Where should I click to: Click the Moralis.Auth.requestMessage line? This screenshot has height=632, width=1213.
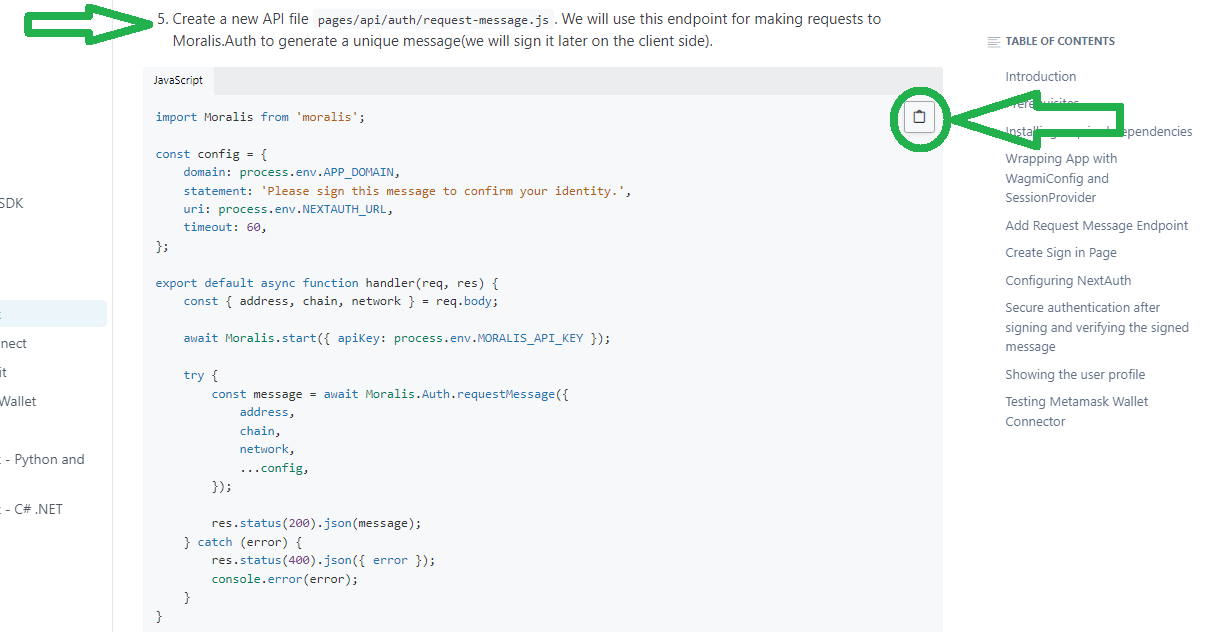[x=390, y=394]
